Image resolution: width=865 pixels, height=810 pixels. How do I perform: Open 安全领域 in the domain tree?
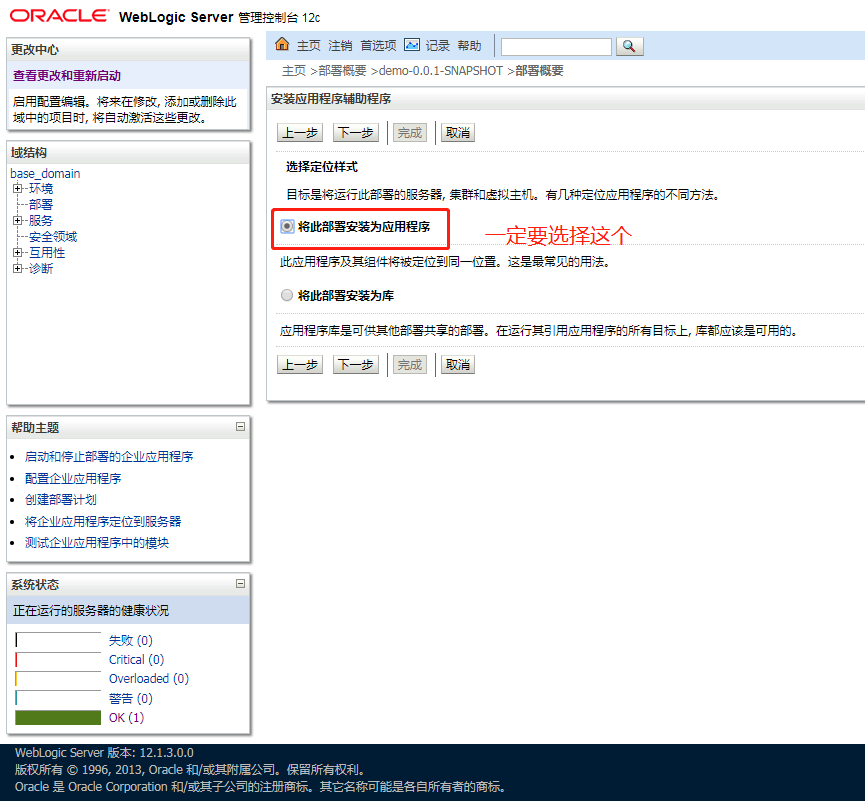point(53,237)
